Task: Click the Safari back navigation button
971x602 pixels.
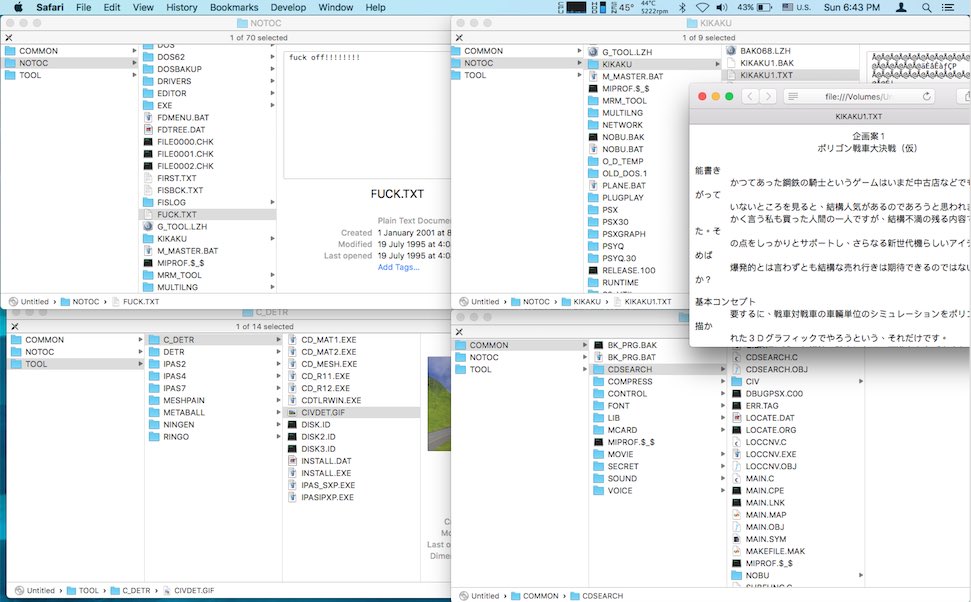Action: 750,97
